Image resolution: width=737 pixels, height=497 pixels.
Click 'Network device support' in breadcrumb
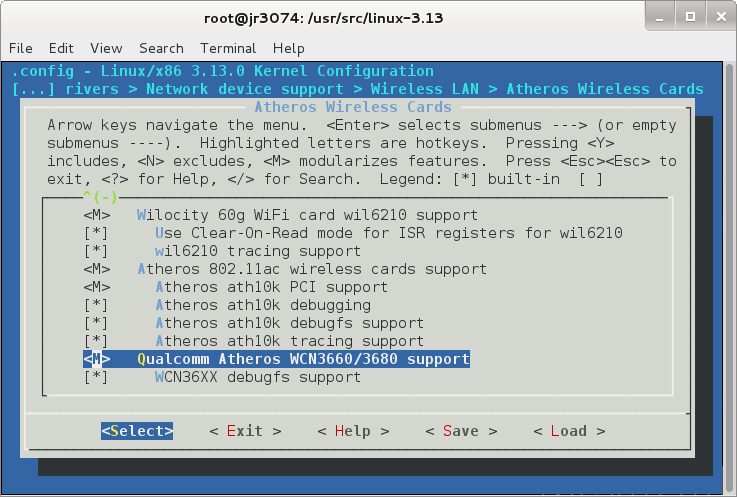pyautogui.click(x=244, y=89)
